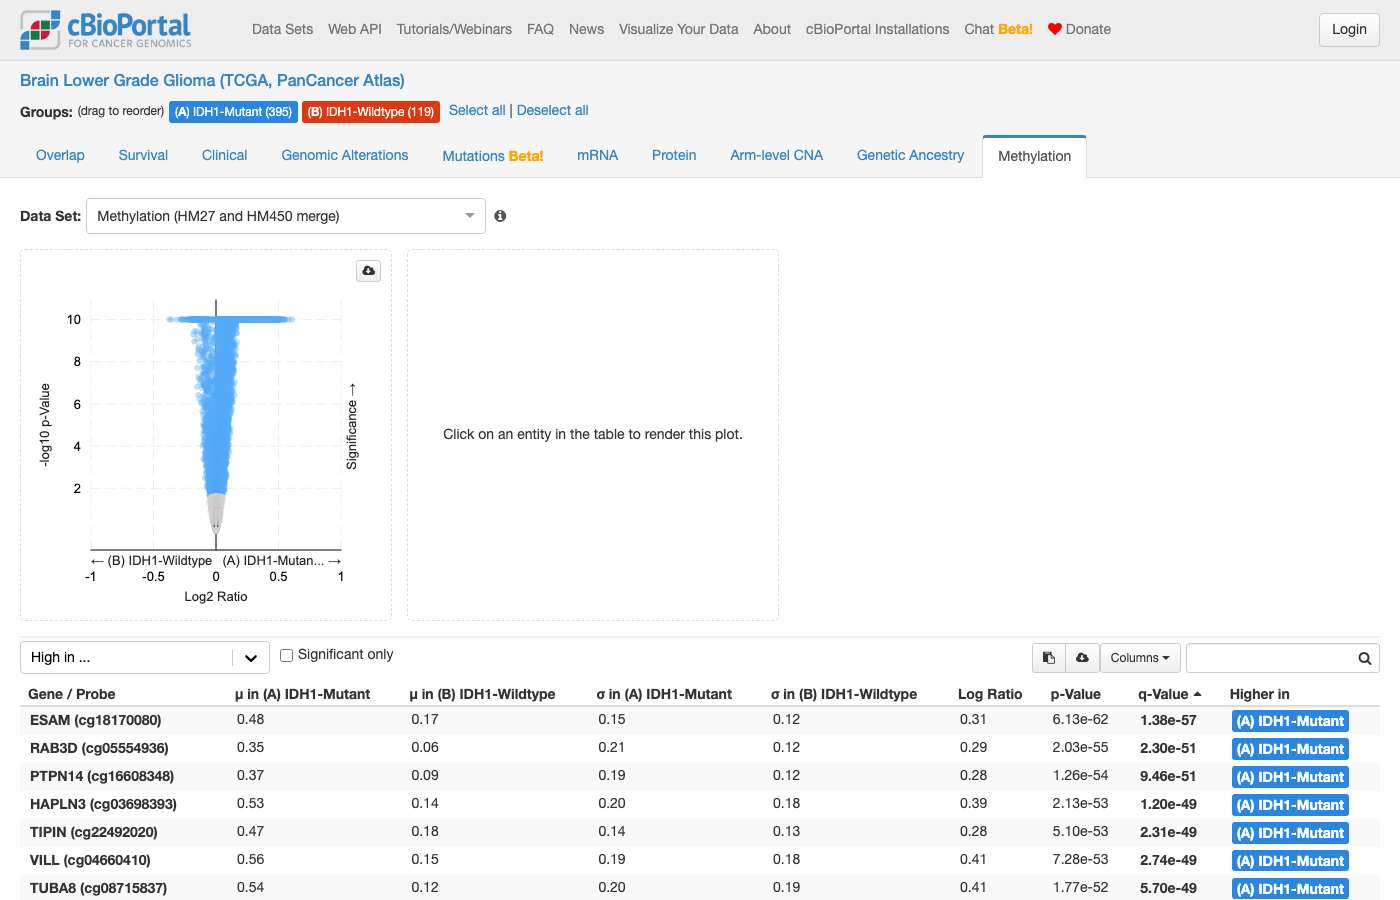Click the Deselect all link

pyautogui.click(x=552, y=111)
